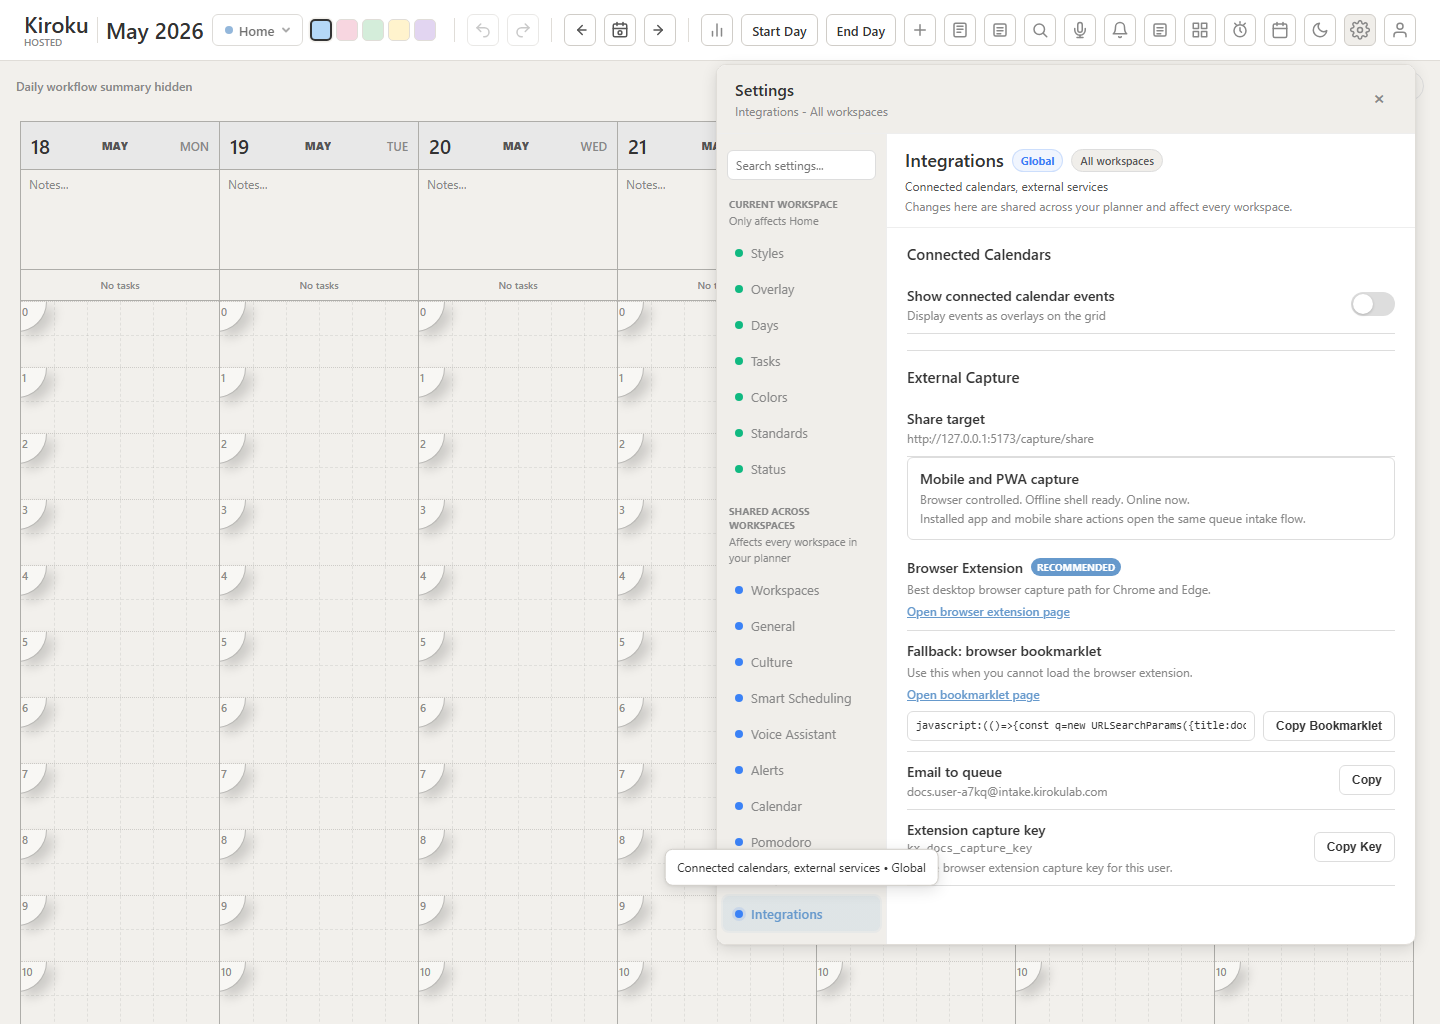The image size is (1440, 1024).
Task: Toggle dark mode with moon icon
Action: (x=1320, y=30)
